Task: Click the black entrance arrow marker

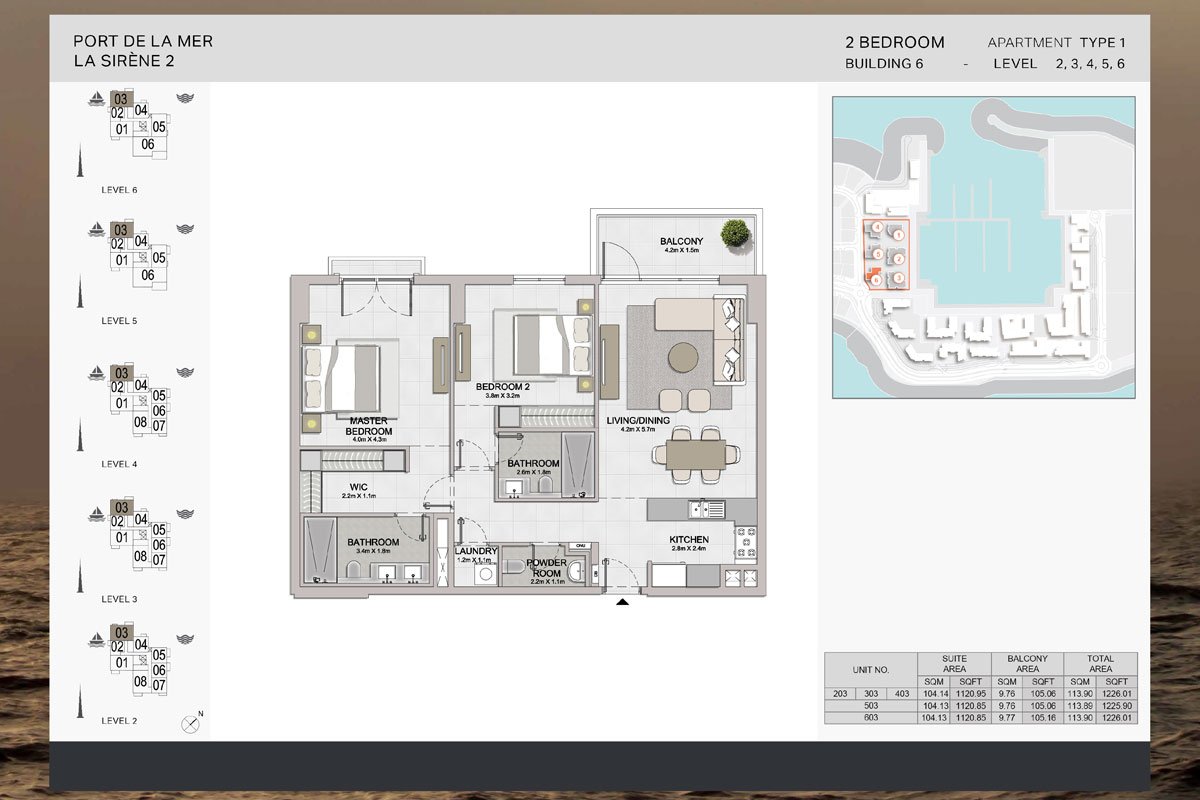Action: pos(623,602)
